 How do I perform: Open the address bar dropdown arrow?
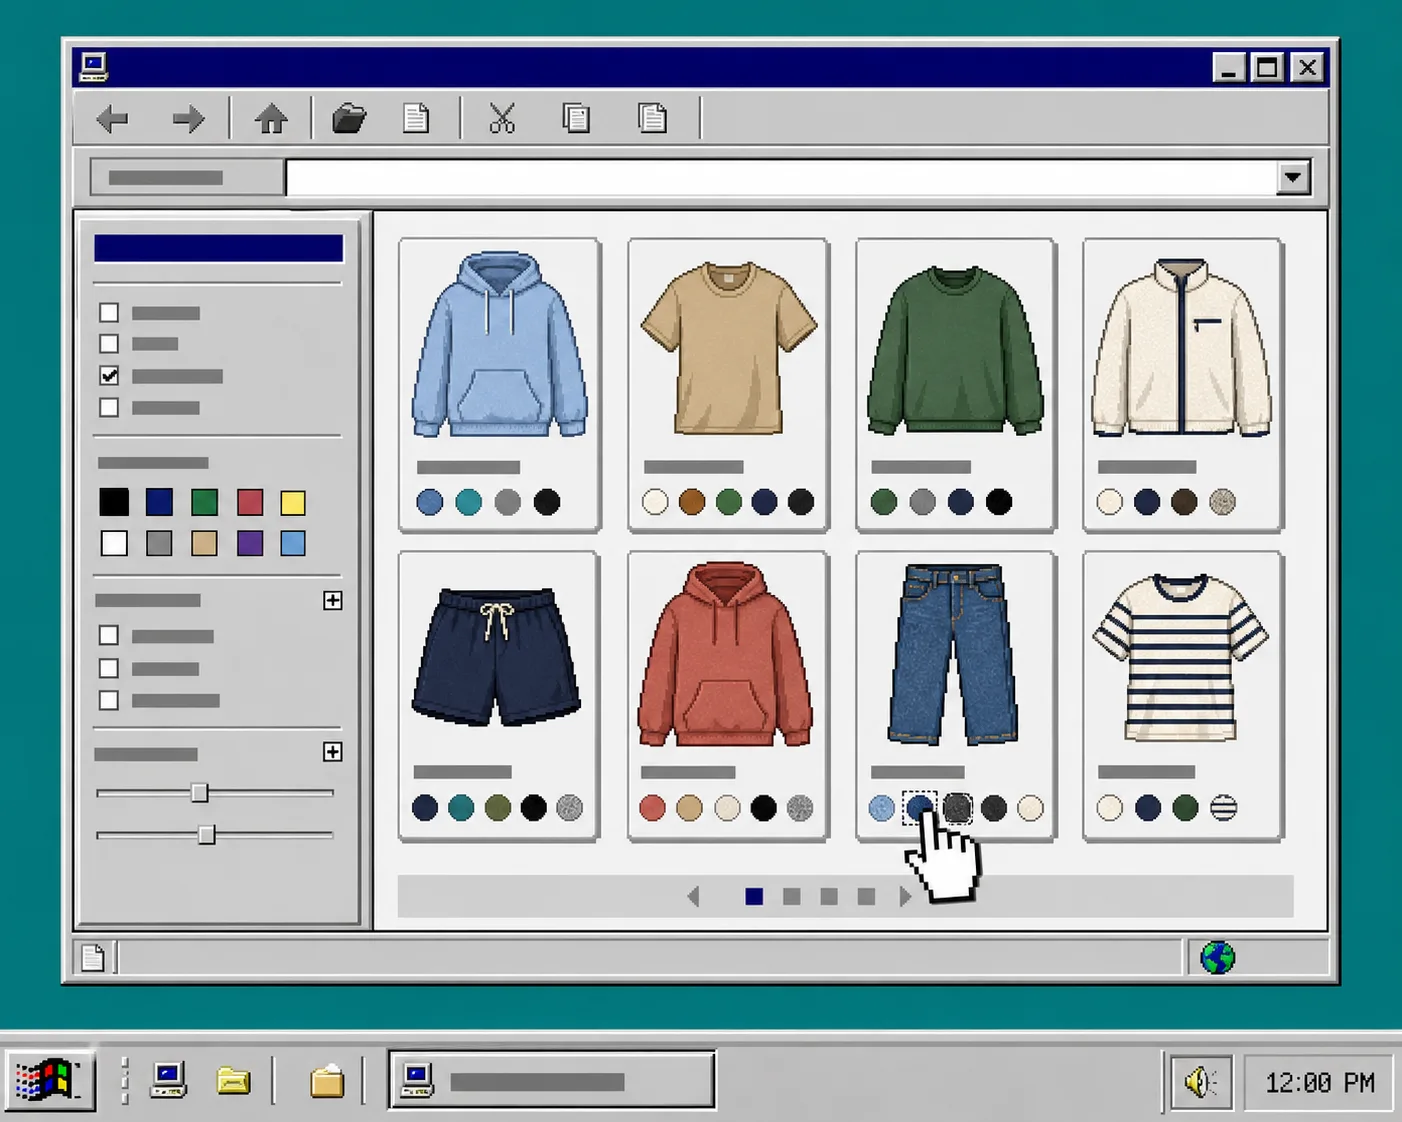tap(1293, 178)
